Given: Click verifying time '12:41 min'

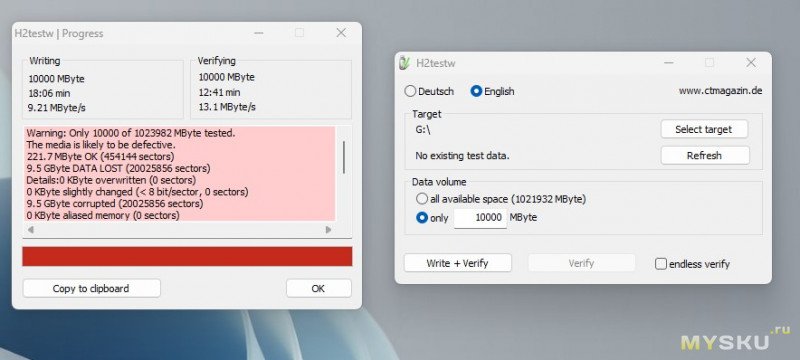Looking at the screenshot, I should (219, 93).
